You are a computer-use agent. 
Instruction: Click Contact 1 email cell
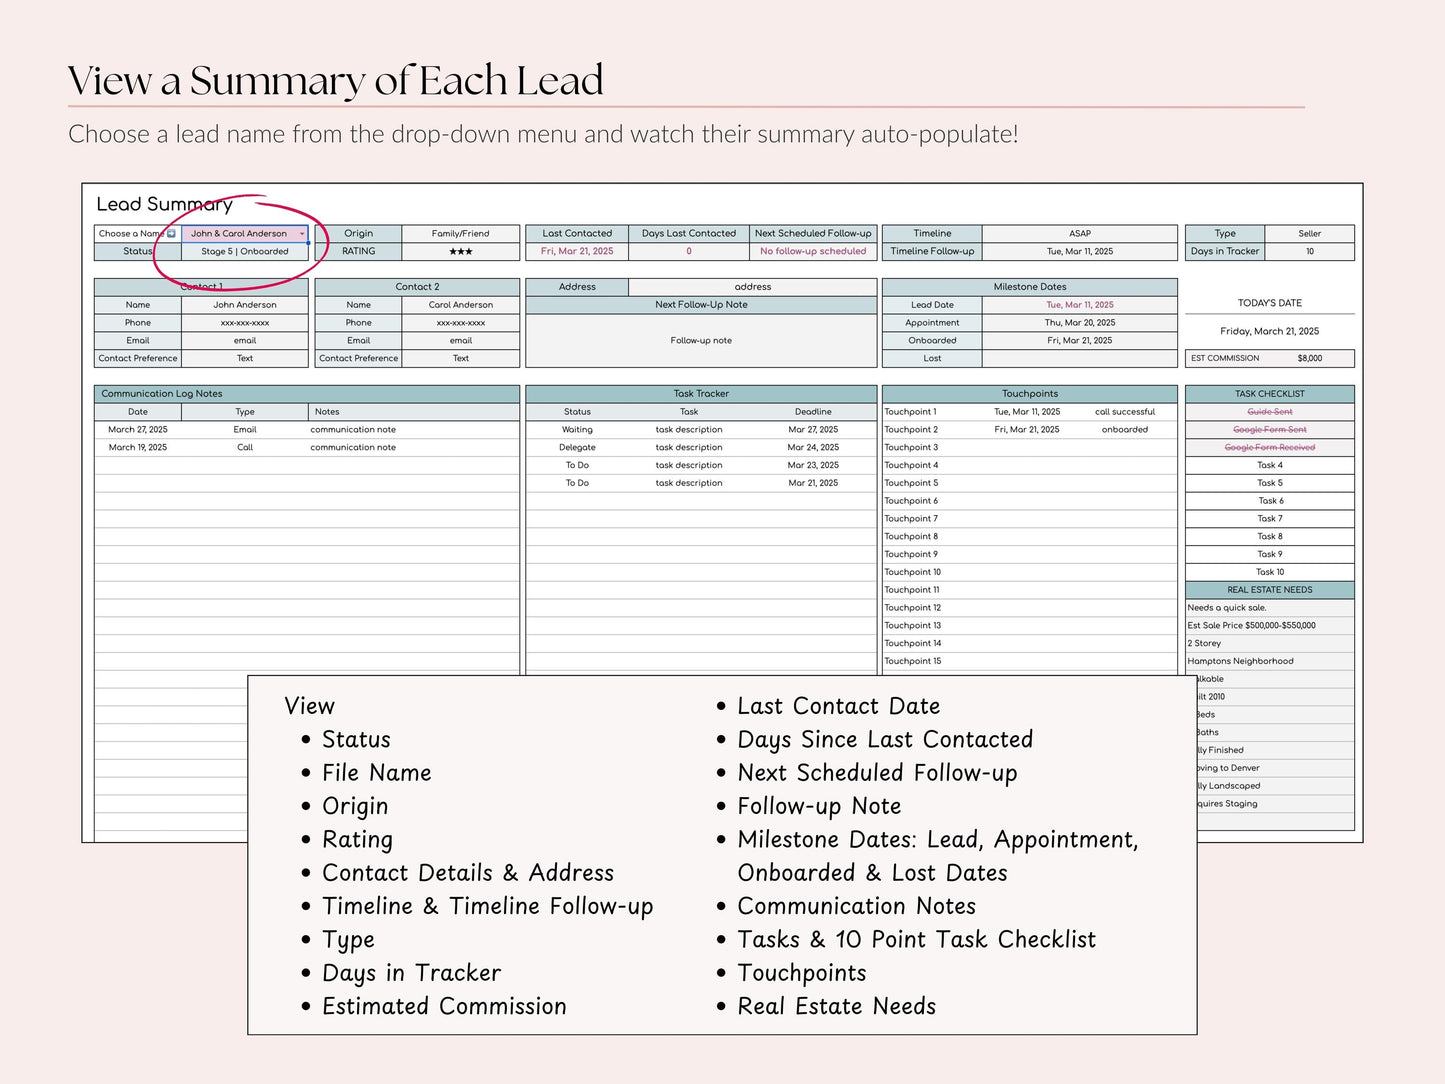pos(245,341)
